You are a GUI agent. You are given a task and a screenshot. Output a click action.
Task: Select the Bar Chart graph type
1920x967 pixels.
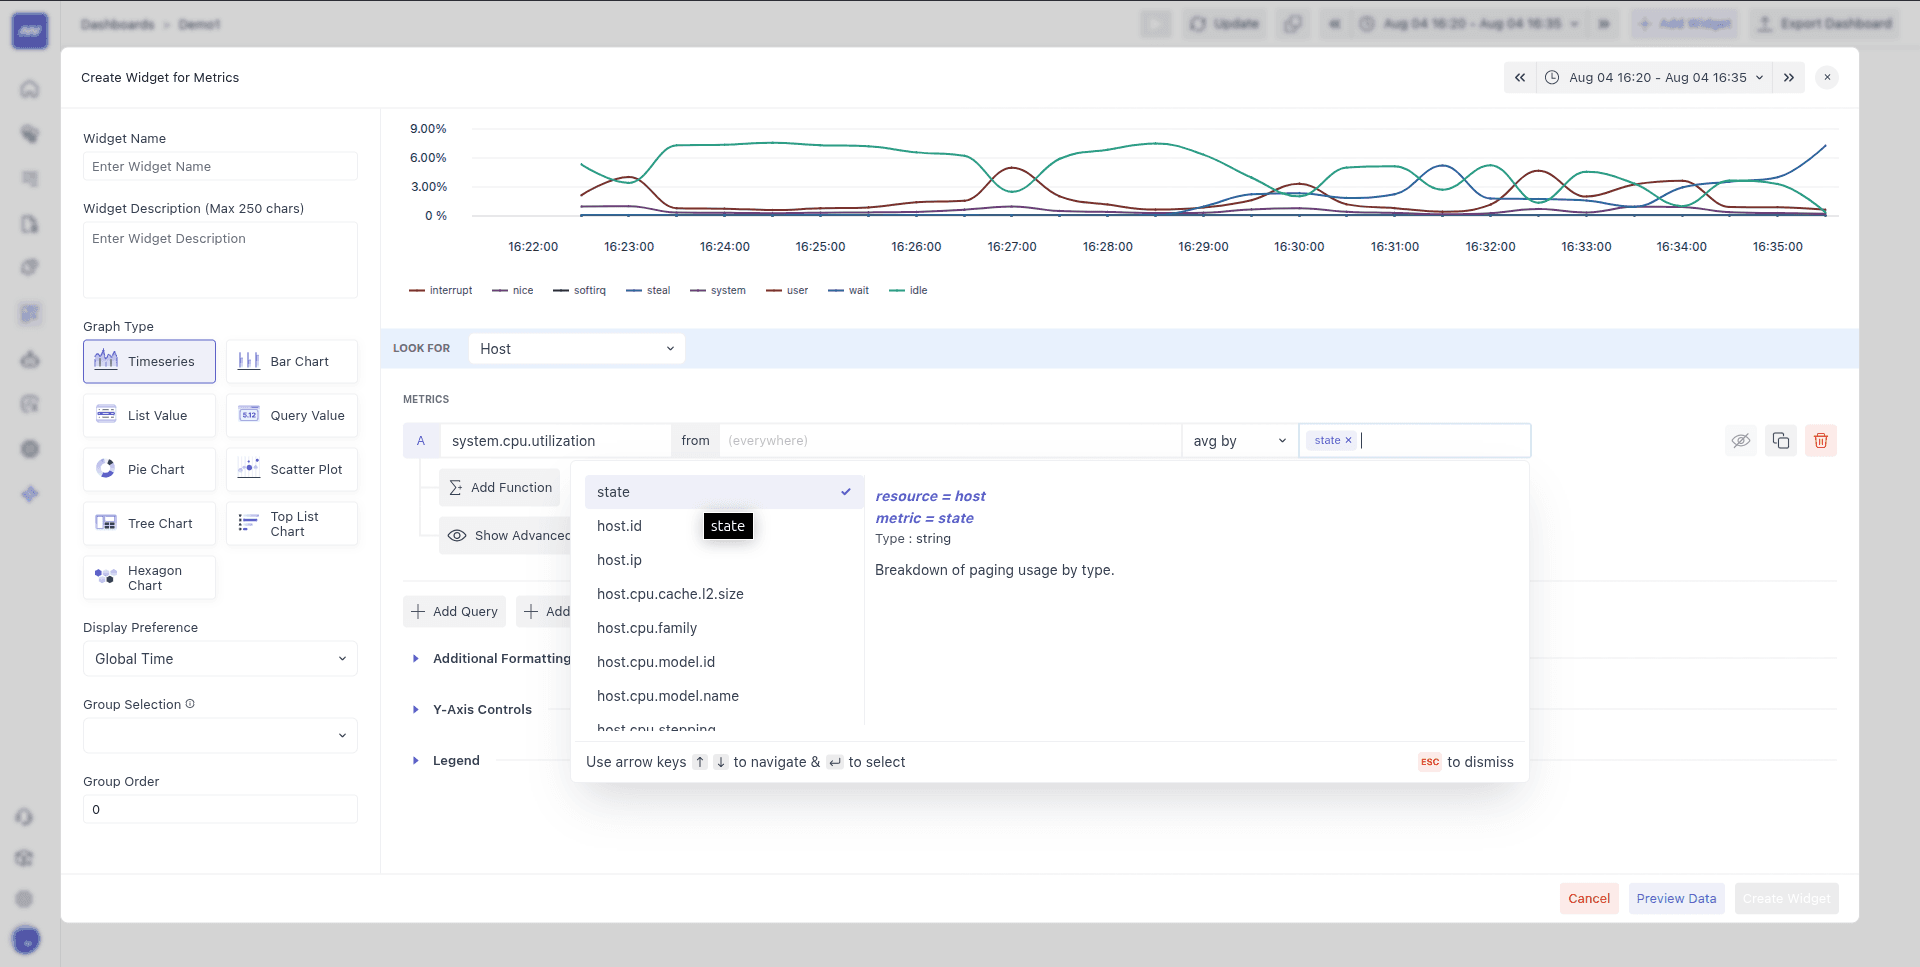291,361
